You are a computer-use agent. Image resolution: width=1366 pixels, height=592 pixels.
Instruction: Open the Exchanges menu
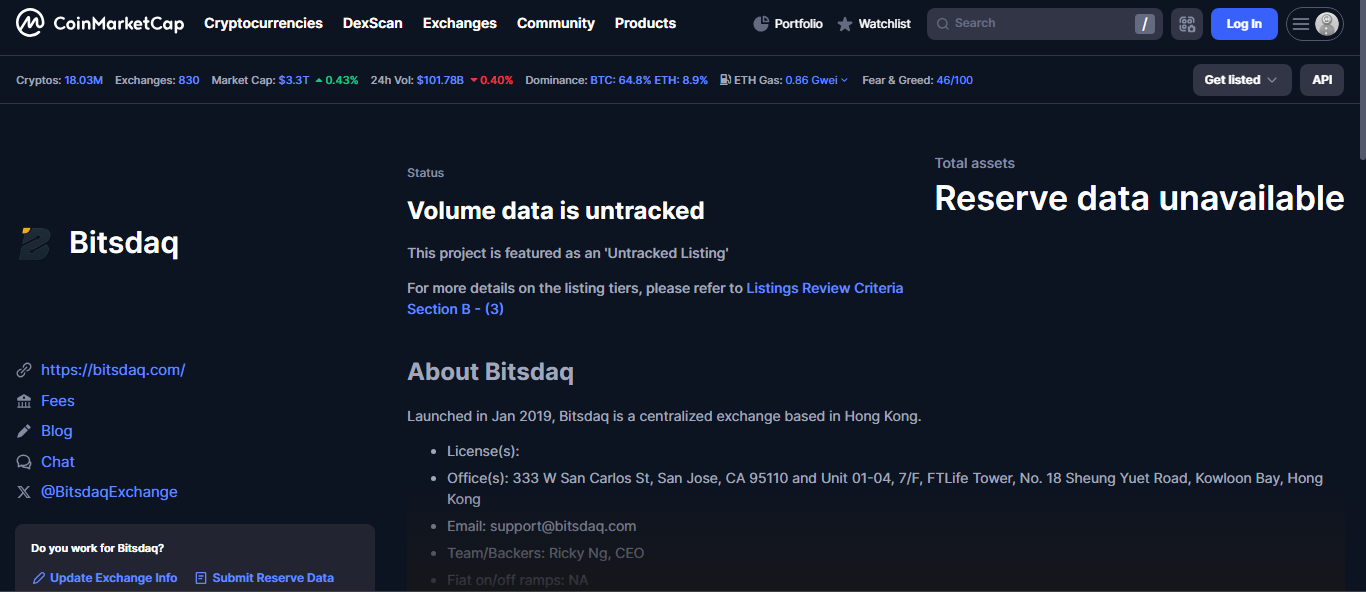(460, 23)
